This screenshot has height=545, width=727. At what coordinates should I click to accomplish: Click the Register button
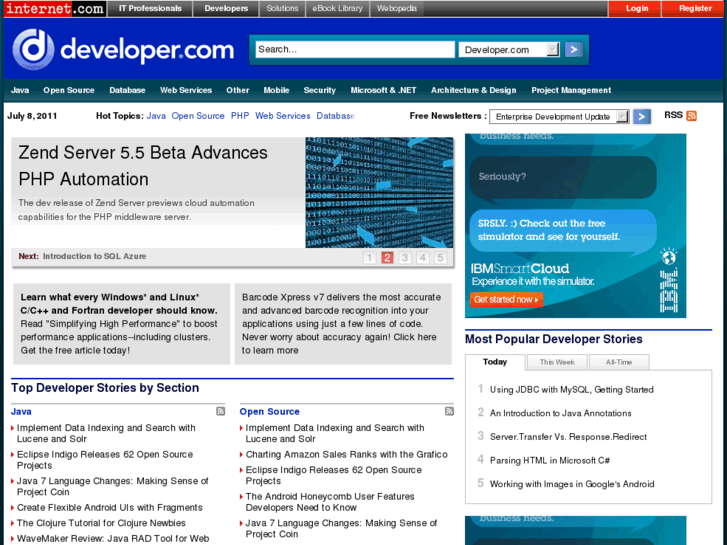695,8
